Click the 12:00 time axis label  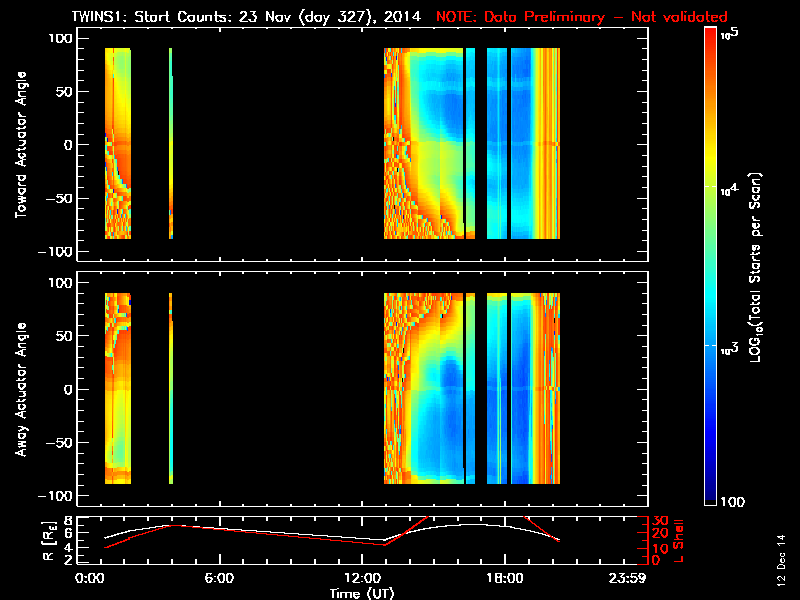click(362, 579)
